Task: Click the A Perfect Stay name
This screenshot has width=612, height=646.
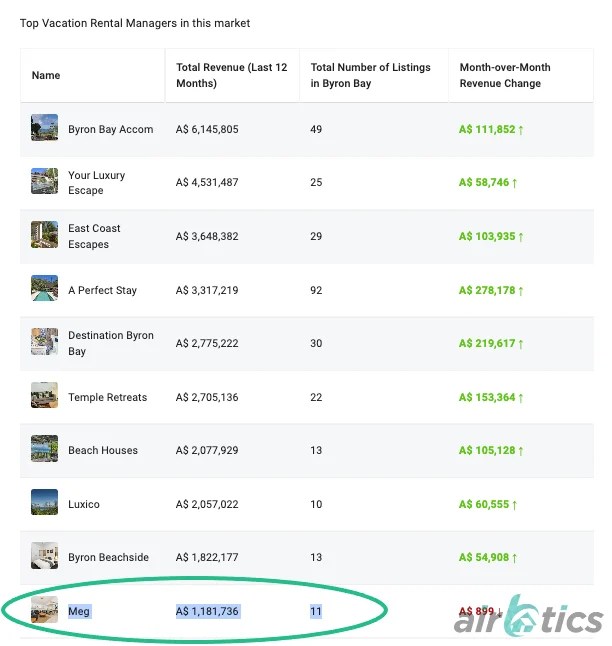Action: (102, 290)
